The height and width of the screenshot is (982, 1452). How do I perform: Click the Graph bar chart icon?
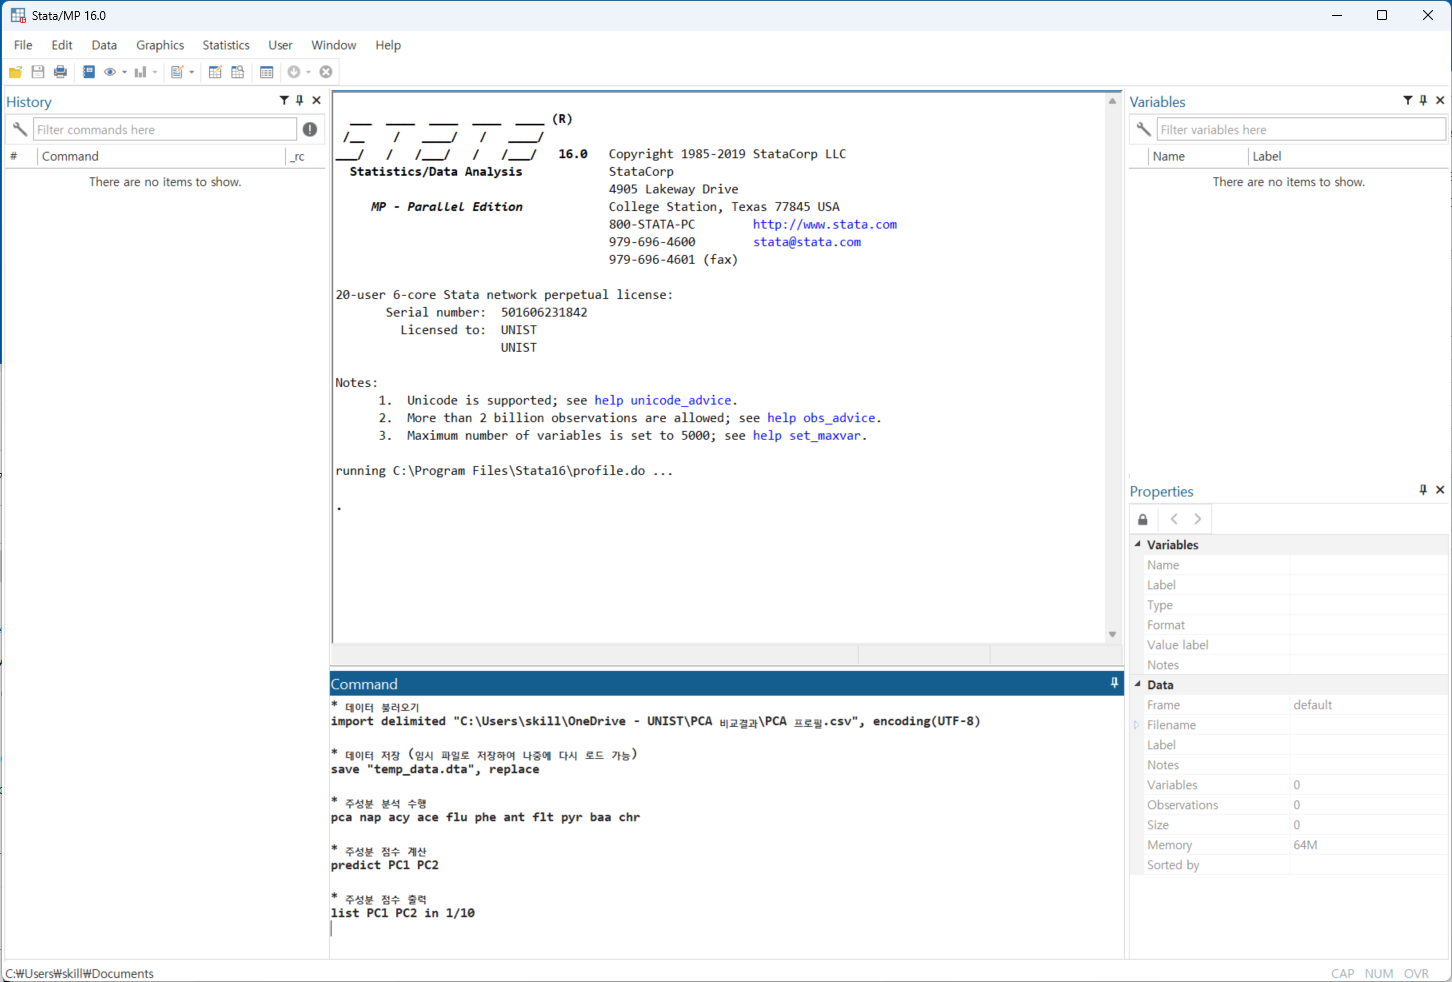click(141, 72)
